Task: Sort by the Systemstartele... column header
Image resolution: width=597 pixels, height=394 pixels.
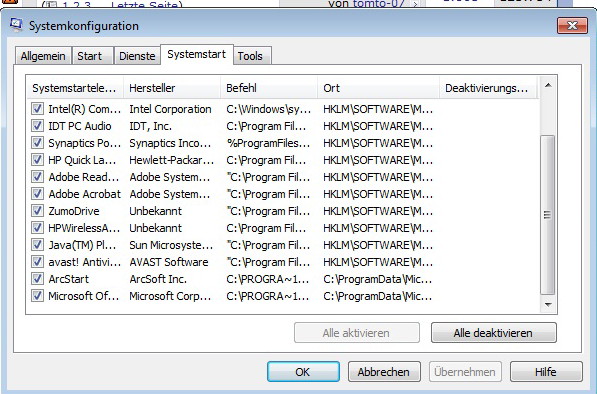Action: 75,88
